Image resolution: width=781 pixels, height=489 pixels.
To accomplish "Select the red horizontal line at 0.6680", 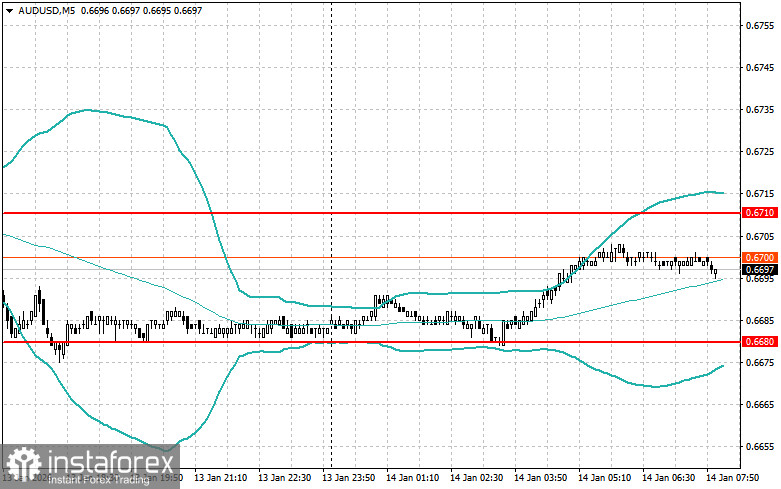I will (x=372, y=342).
